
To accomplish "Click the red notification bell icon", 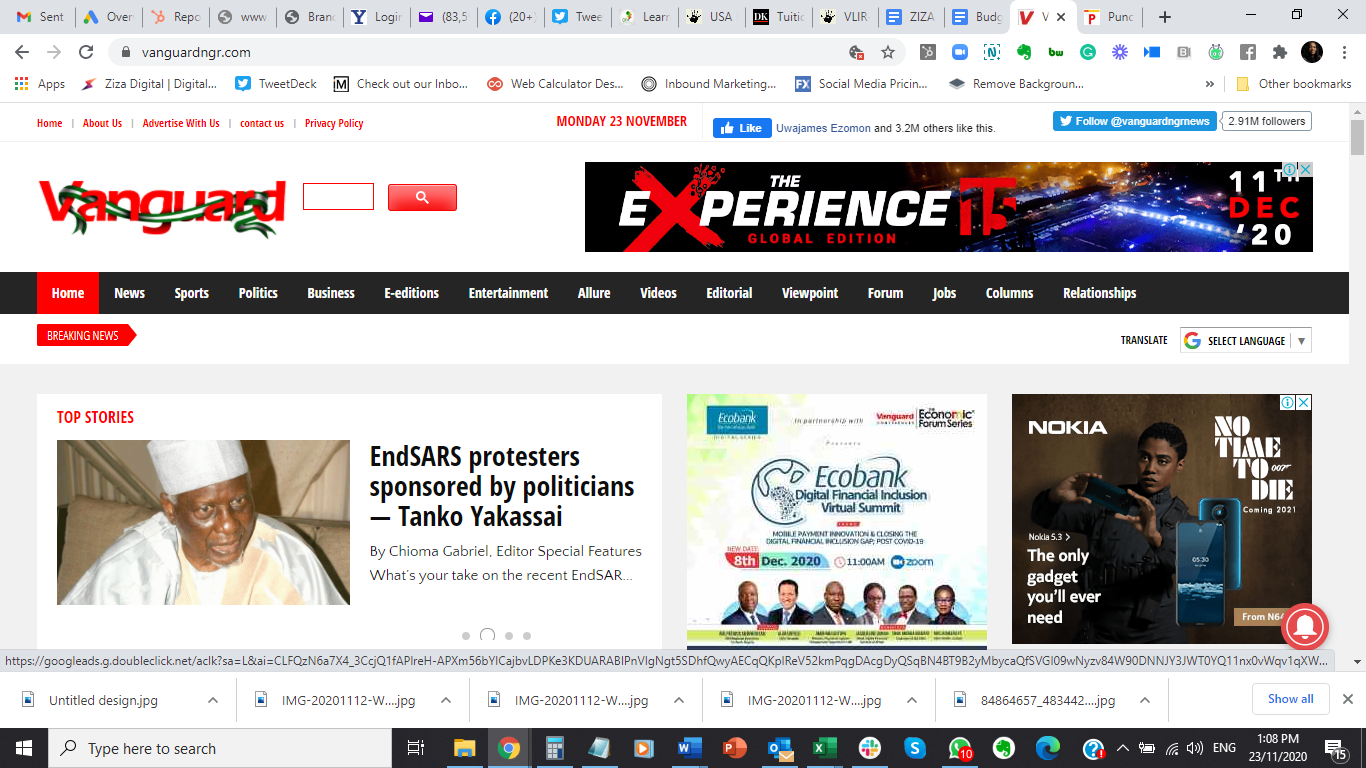I will [1304, 627].
